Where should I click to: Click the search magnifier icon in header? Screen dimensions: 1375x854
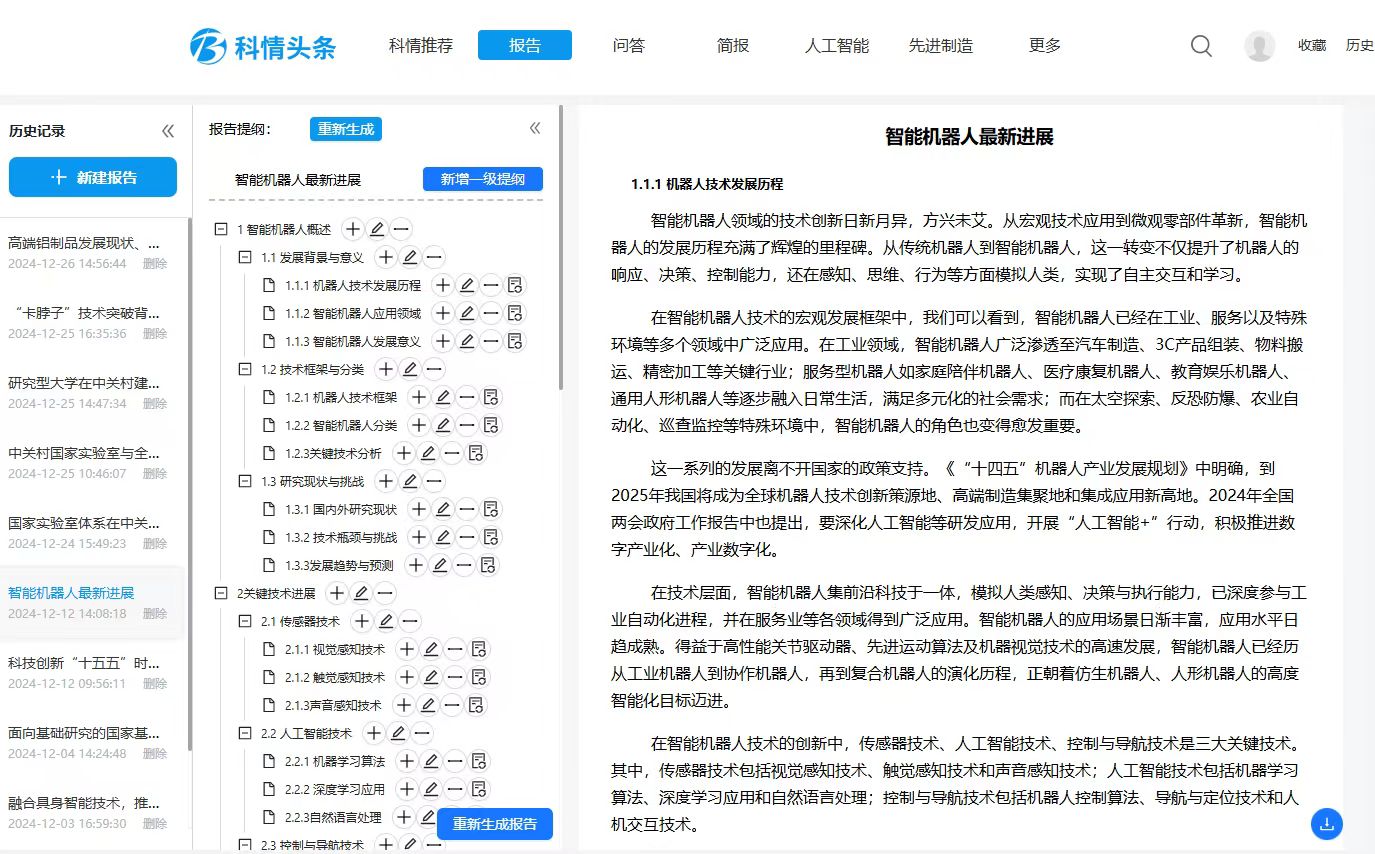[1201, 46]
